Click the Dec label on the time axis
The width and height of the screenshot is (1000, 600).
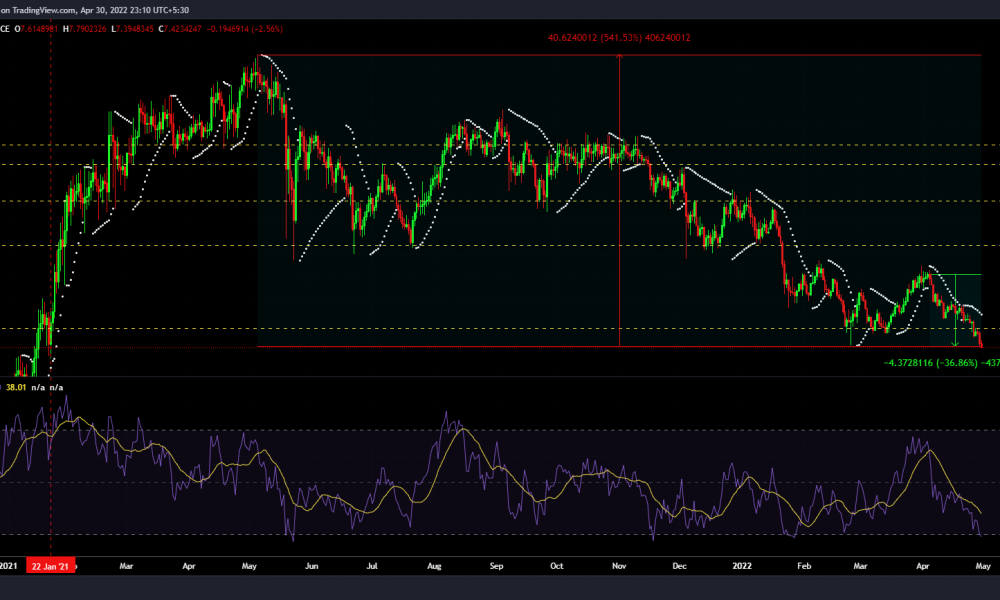[x=680, y=566]
